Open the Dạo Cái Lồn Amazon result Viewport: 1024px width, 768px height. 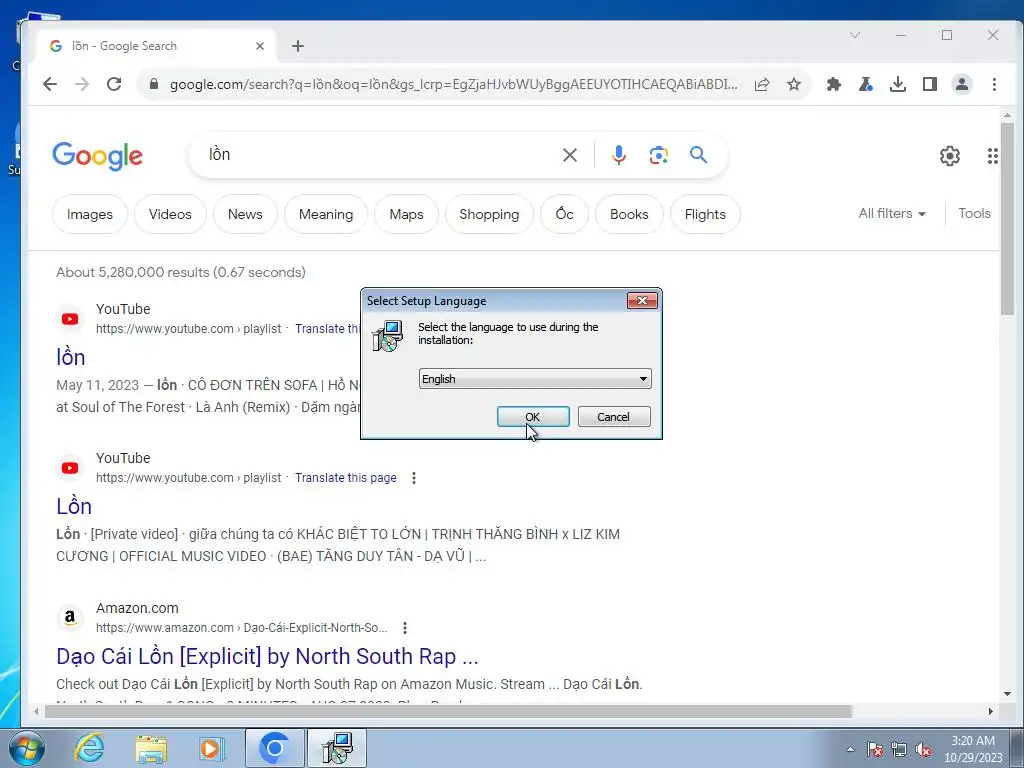tap(267, 656)
